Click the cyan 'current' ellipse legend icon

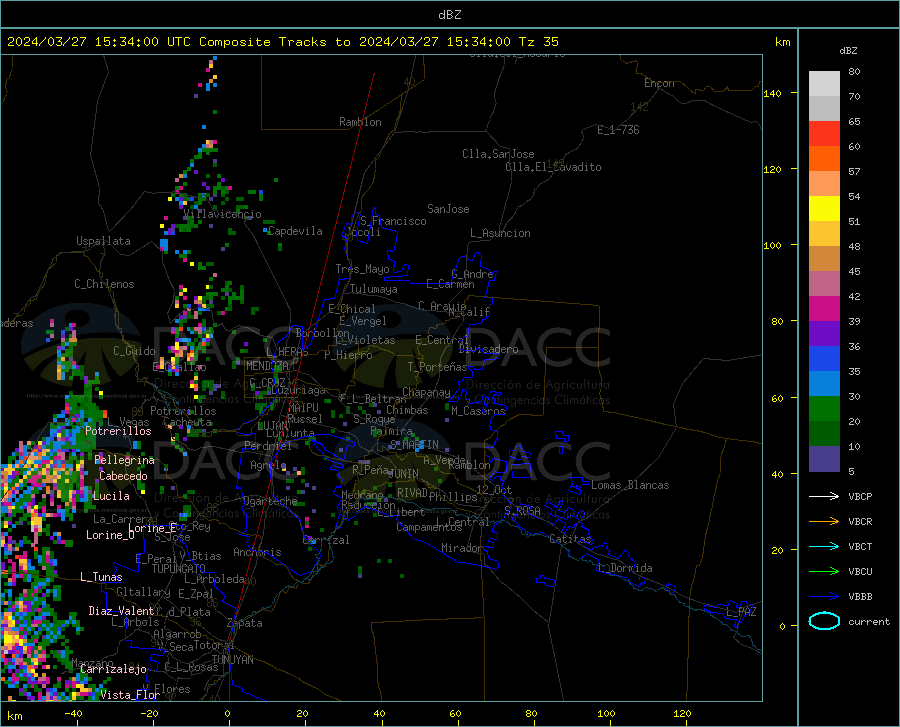coord(824,621)
